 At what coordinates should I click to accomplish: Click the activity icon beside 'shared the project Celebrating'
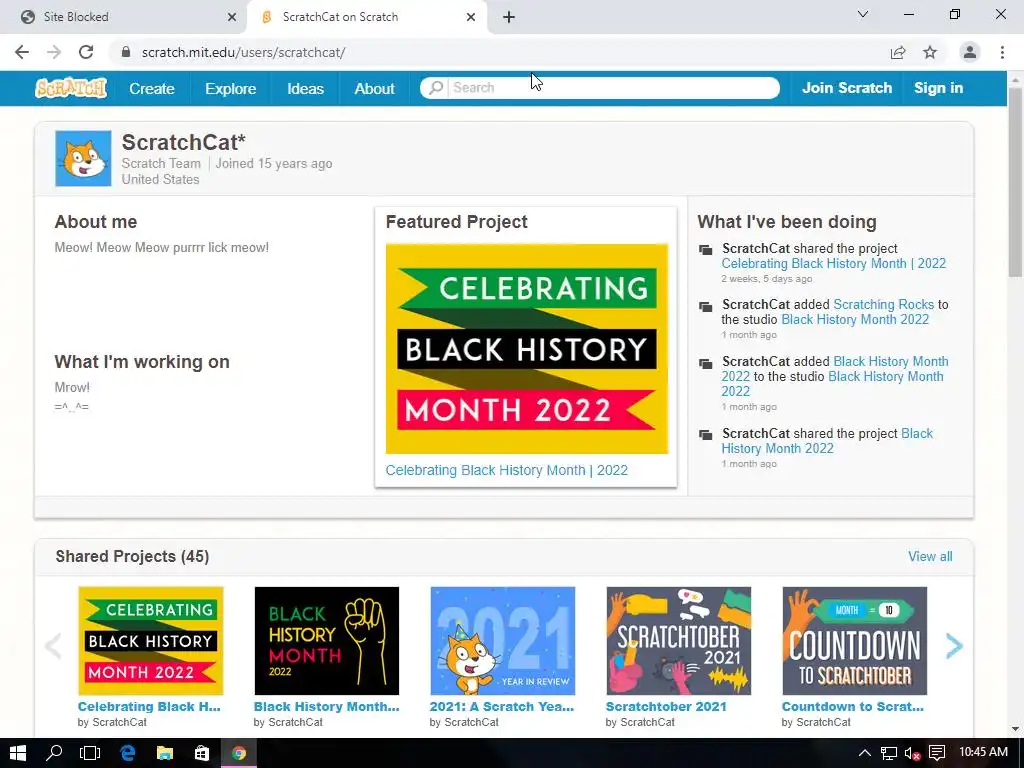tap(705, 250)
